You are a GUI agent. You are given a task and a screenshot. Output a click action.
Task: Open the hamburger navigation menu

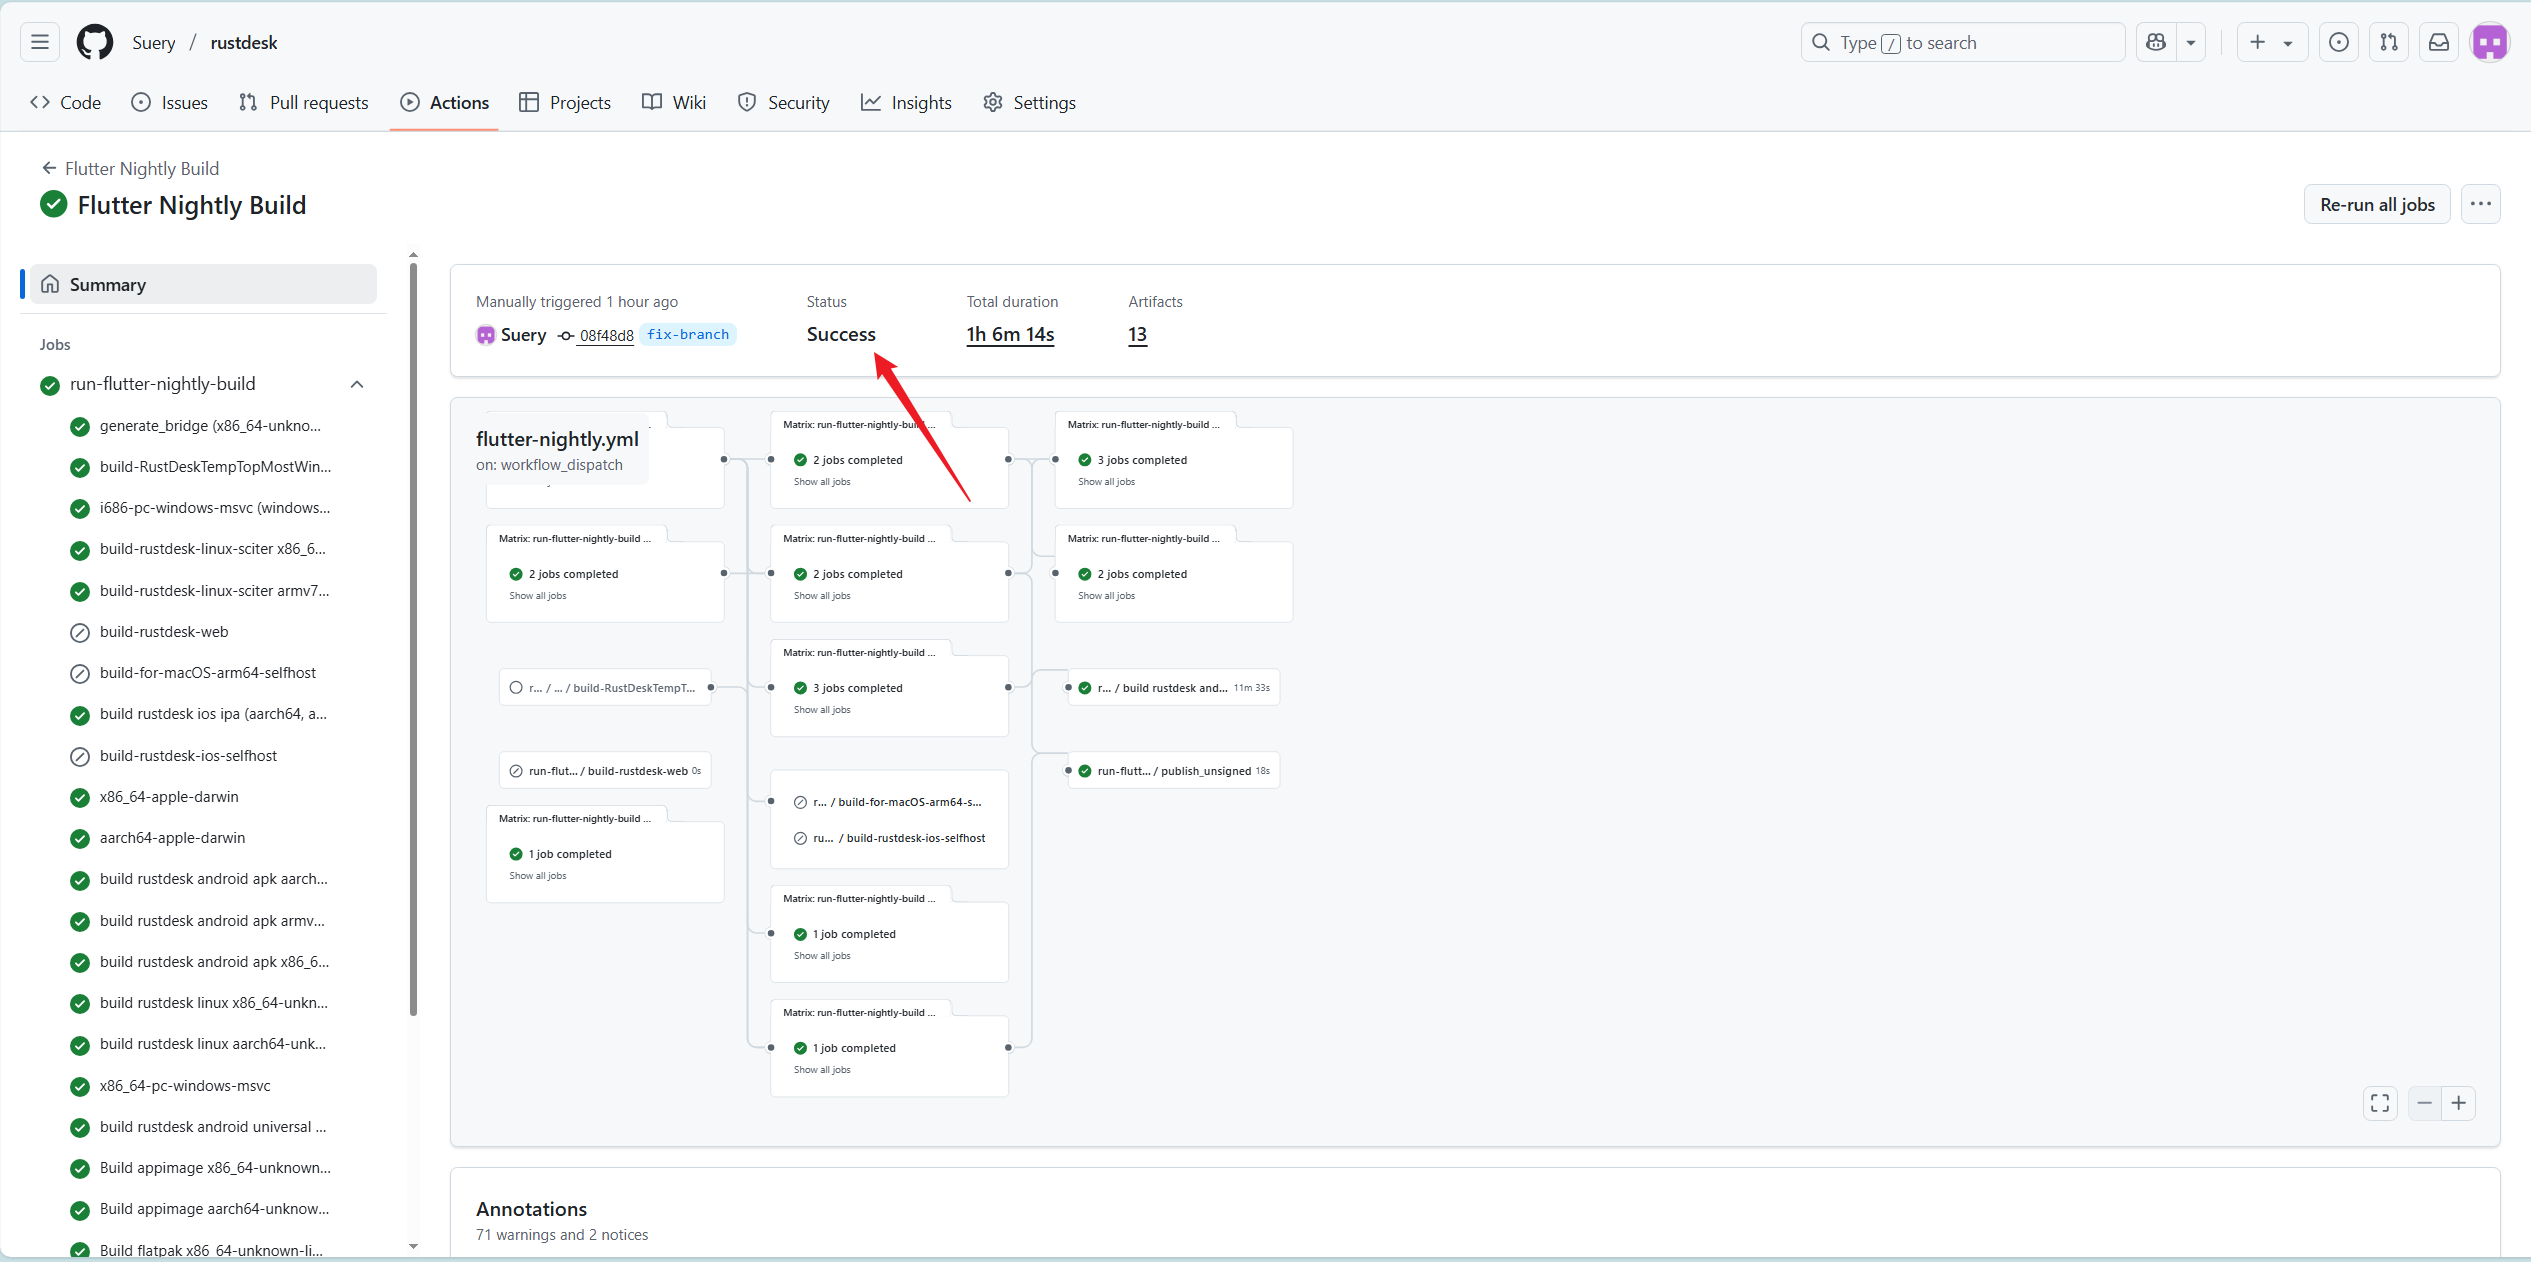point(40,42)
